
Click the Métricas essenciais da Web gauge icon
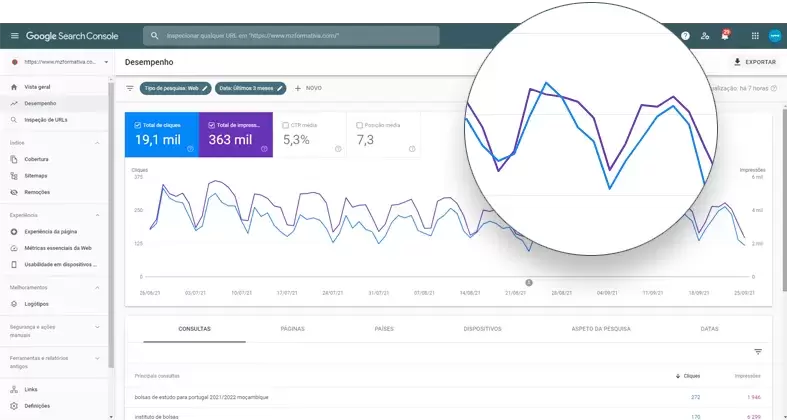pos(14,248)
